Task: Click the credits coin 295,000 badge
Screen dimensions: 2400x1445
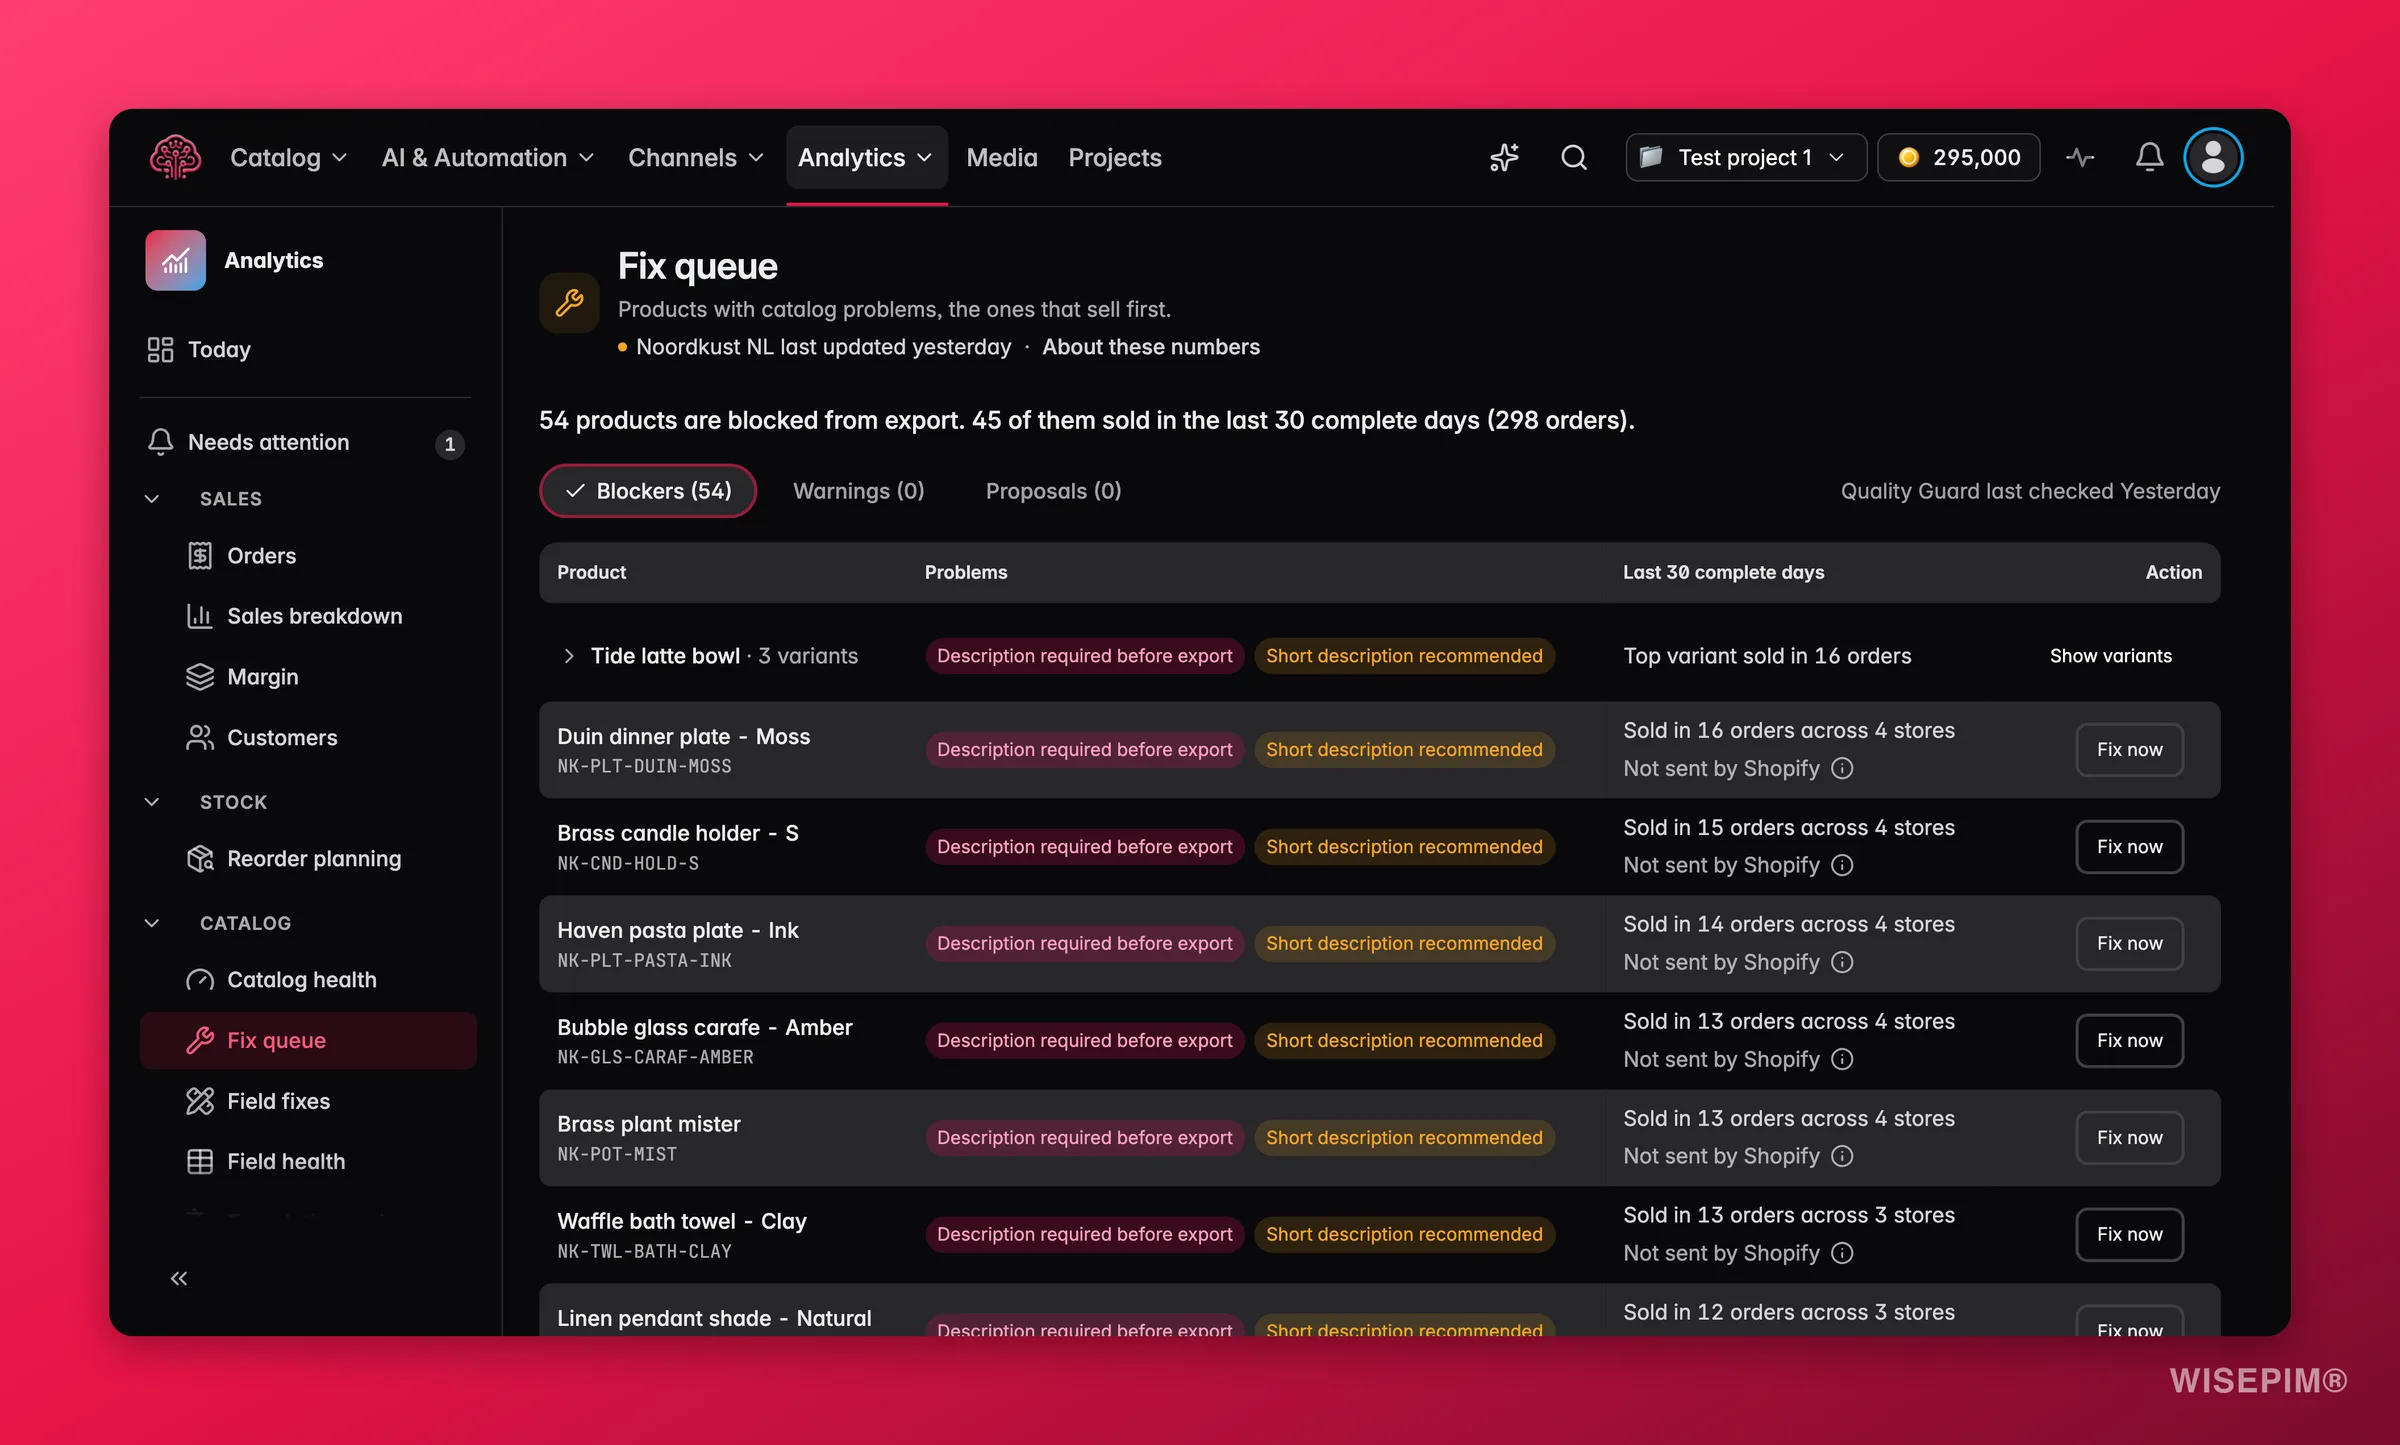Action: (1958, 157)
